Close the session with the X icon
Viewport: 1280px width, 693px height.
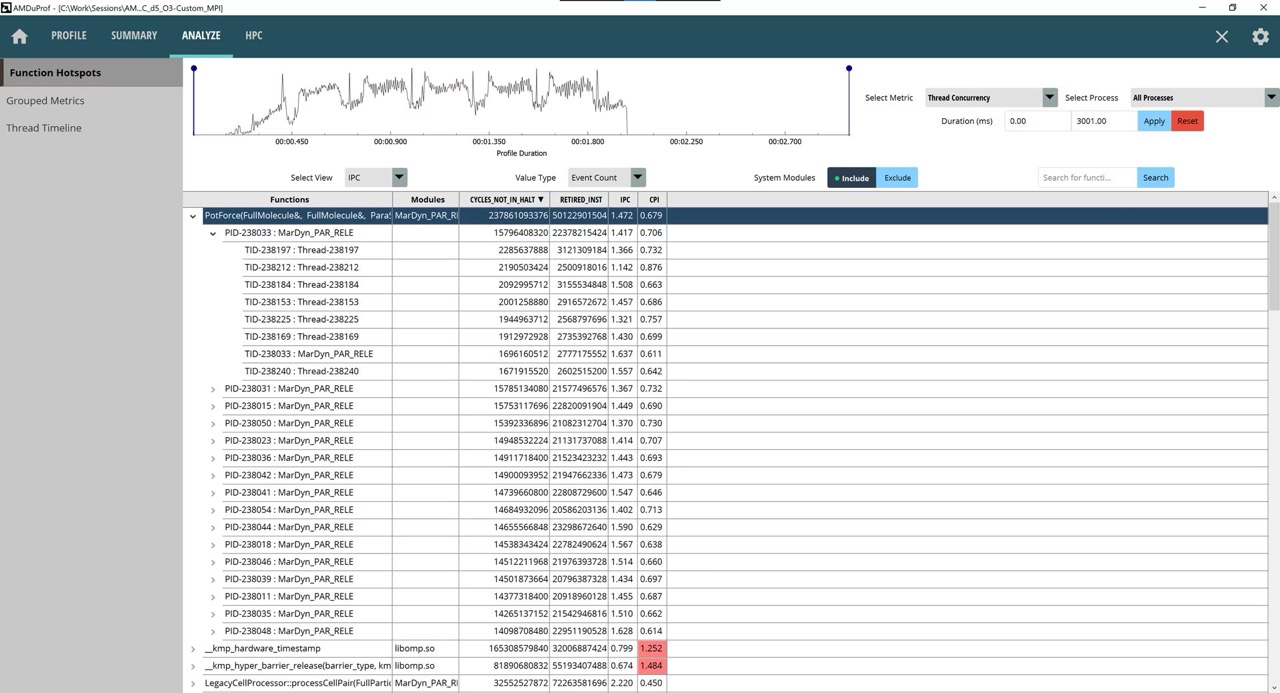tap(1221, 36)
